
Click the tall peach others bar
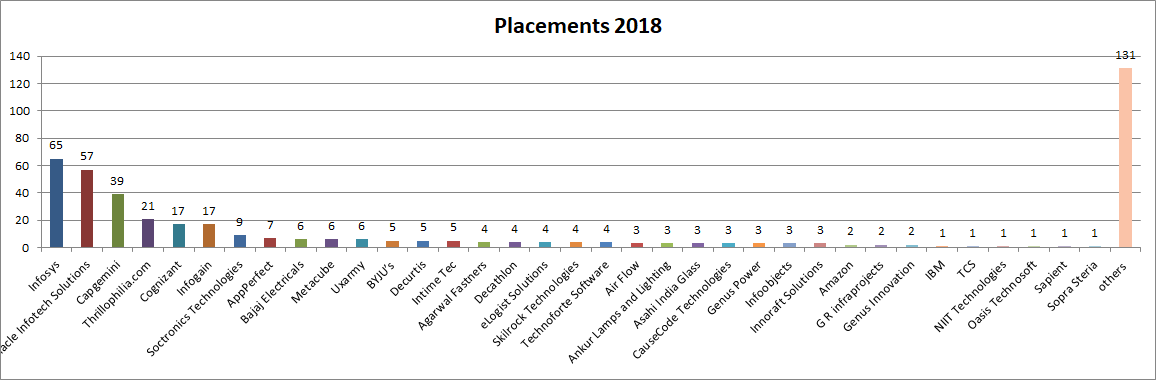pos(1125,158)
